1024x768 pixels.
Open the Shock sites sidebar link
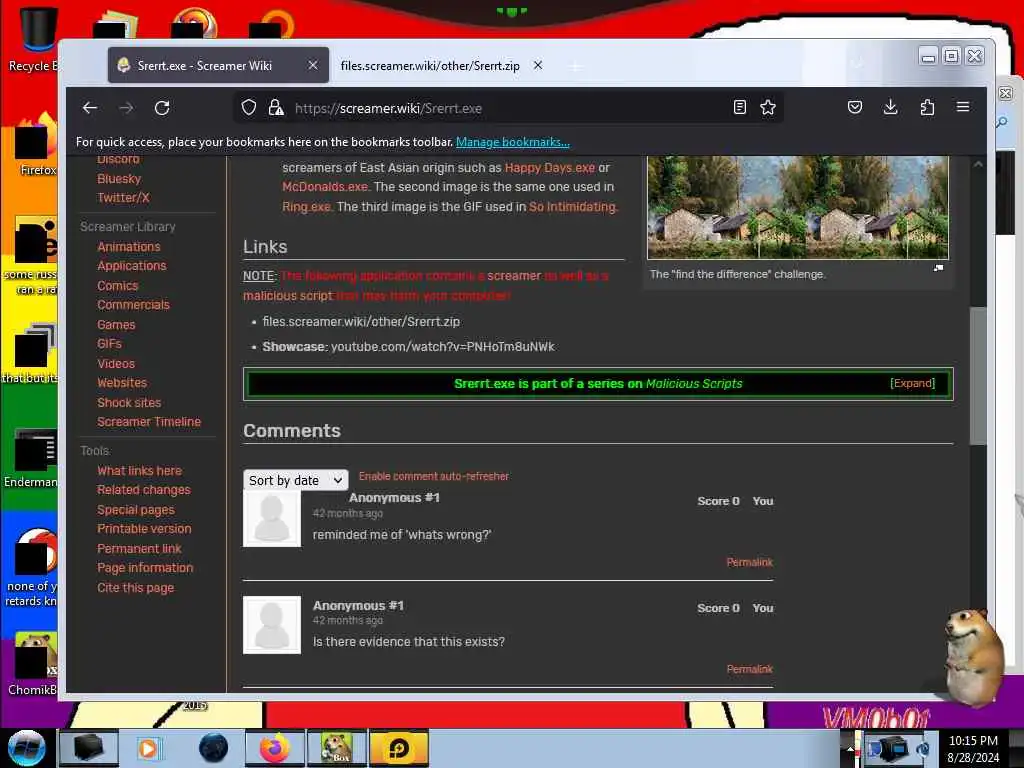pyautogui.click(x=129, y=403)
